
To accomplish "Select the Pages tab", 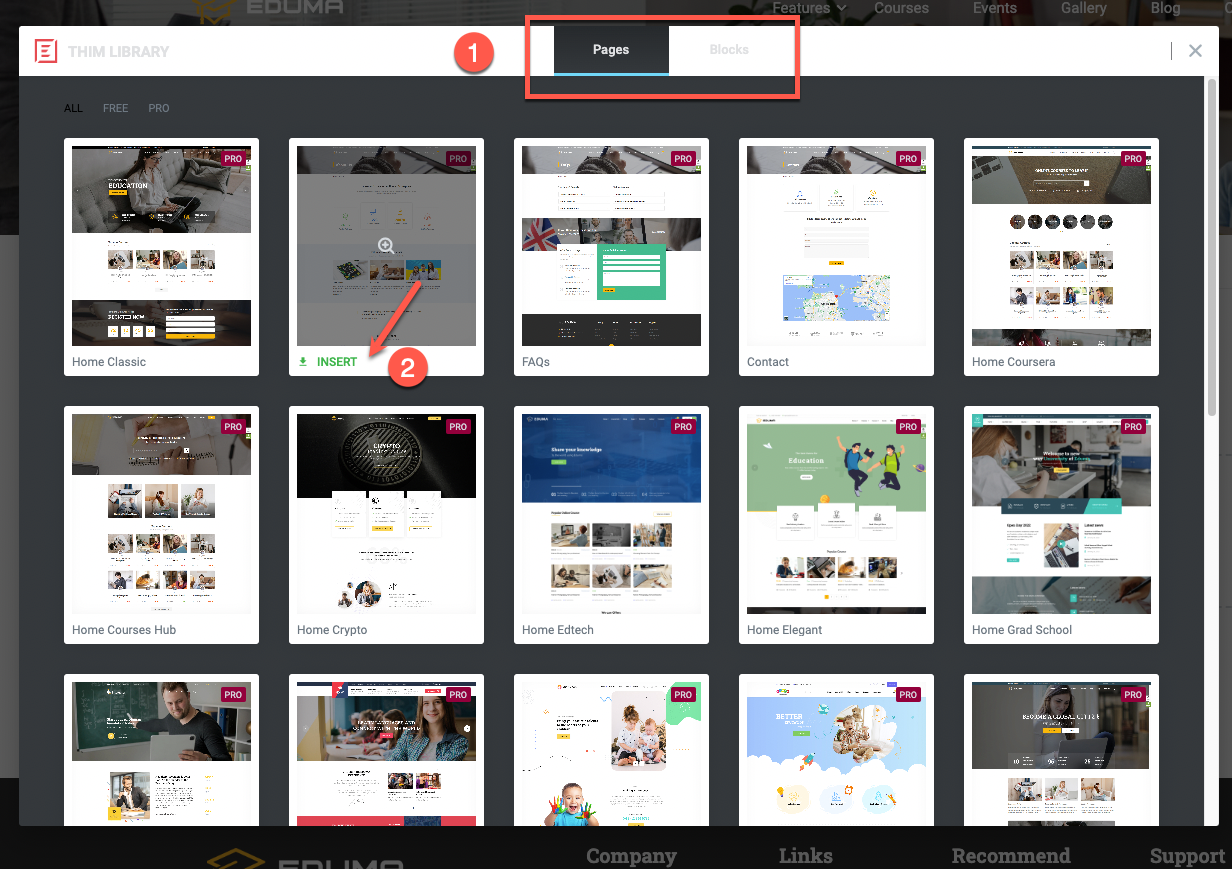I will pyautogui.click(x=611, y=50).
